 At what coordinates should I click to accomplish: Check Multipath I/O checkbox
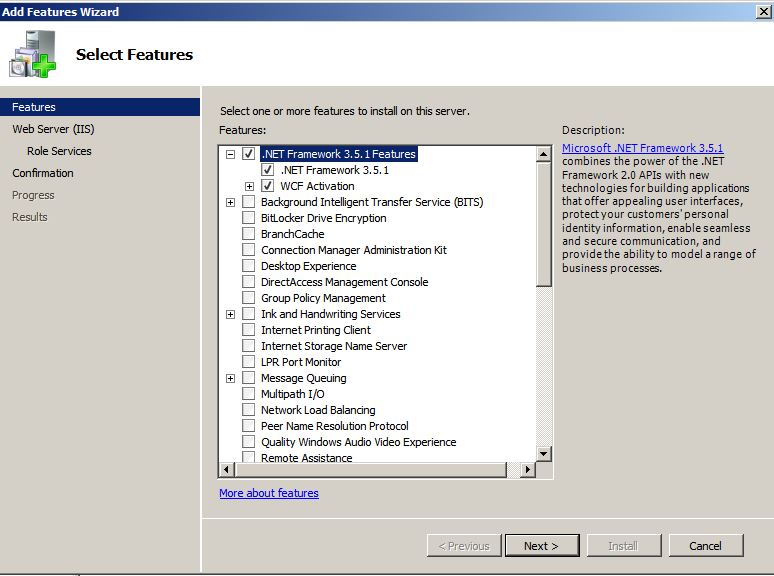[x=248, y=394]
